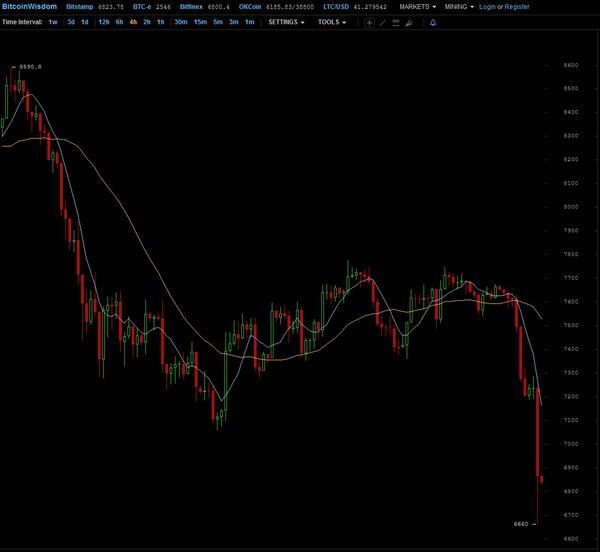600x552 pixels.
Task: Click the Register link
Action: click(517, 7)
